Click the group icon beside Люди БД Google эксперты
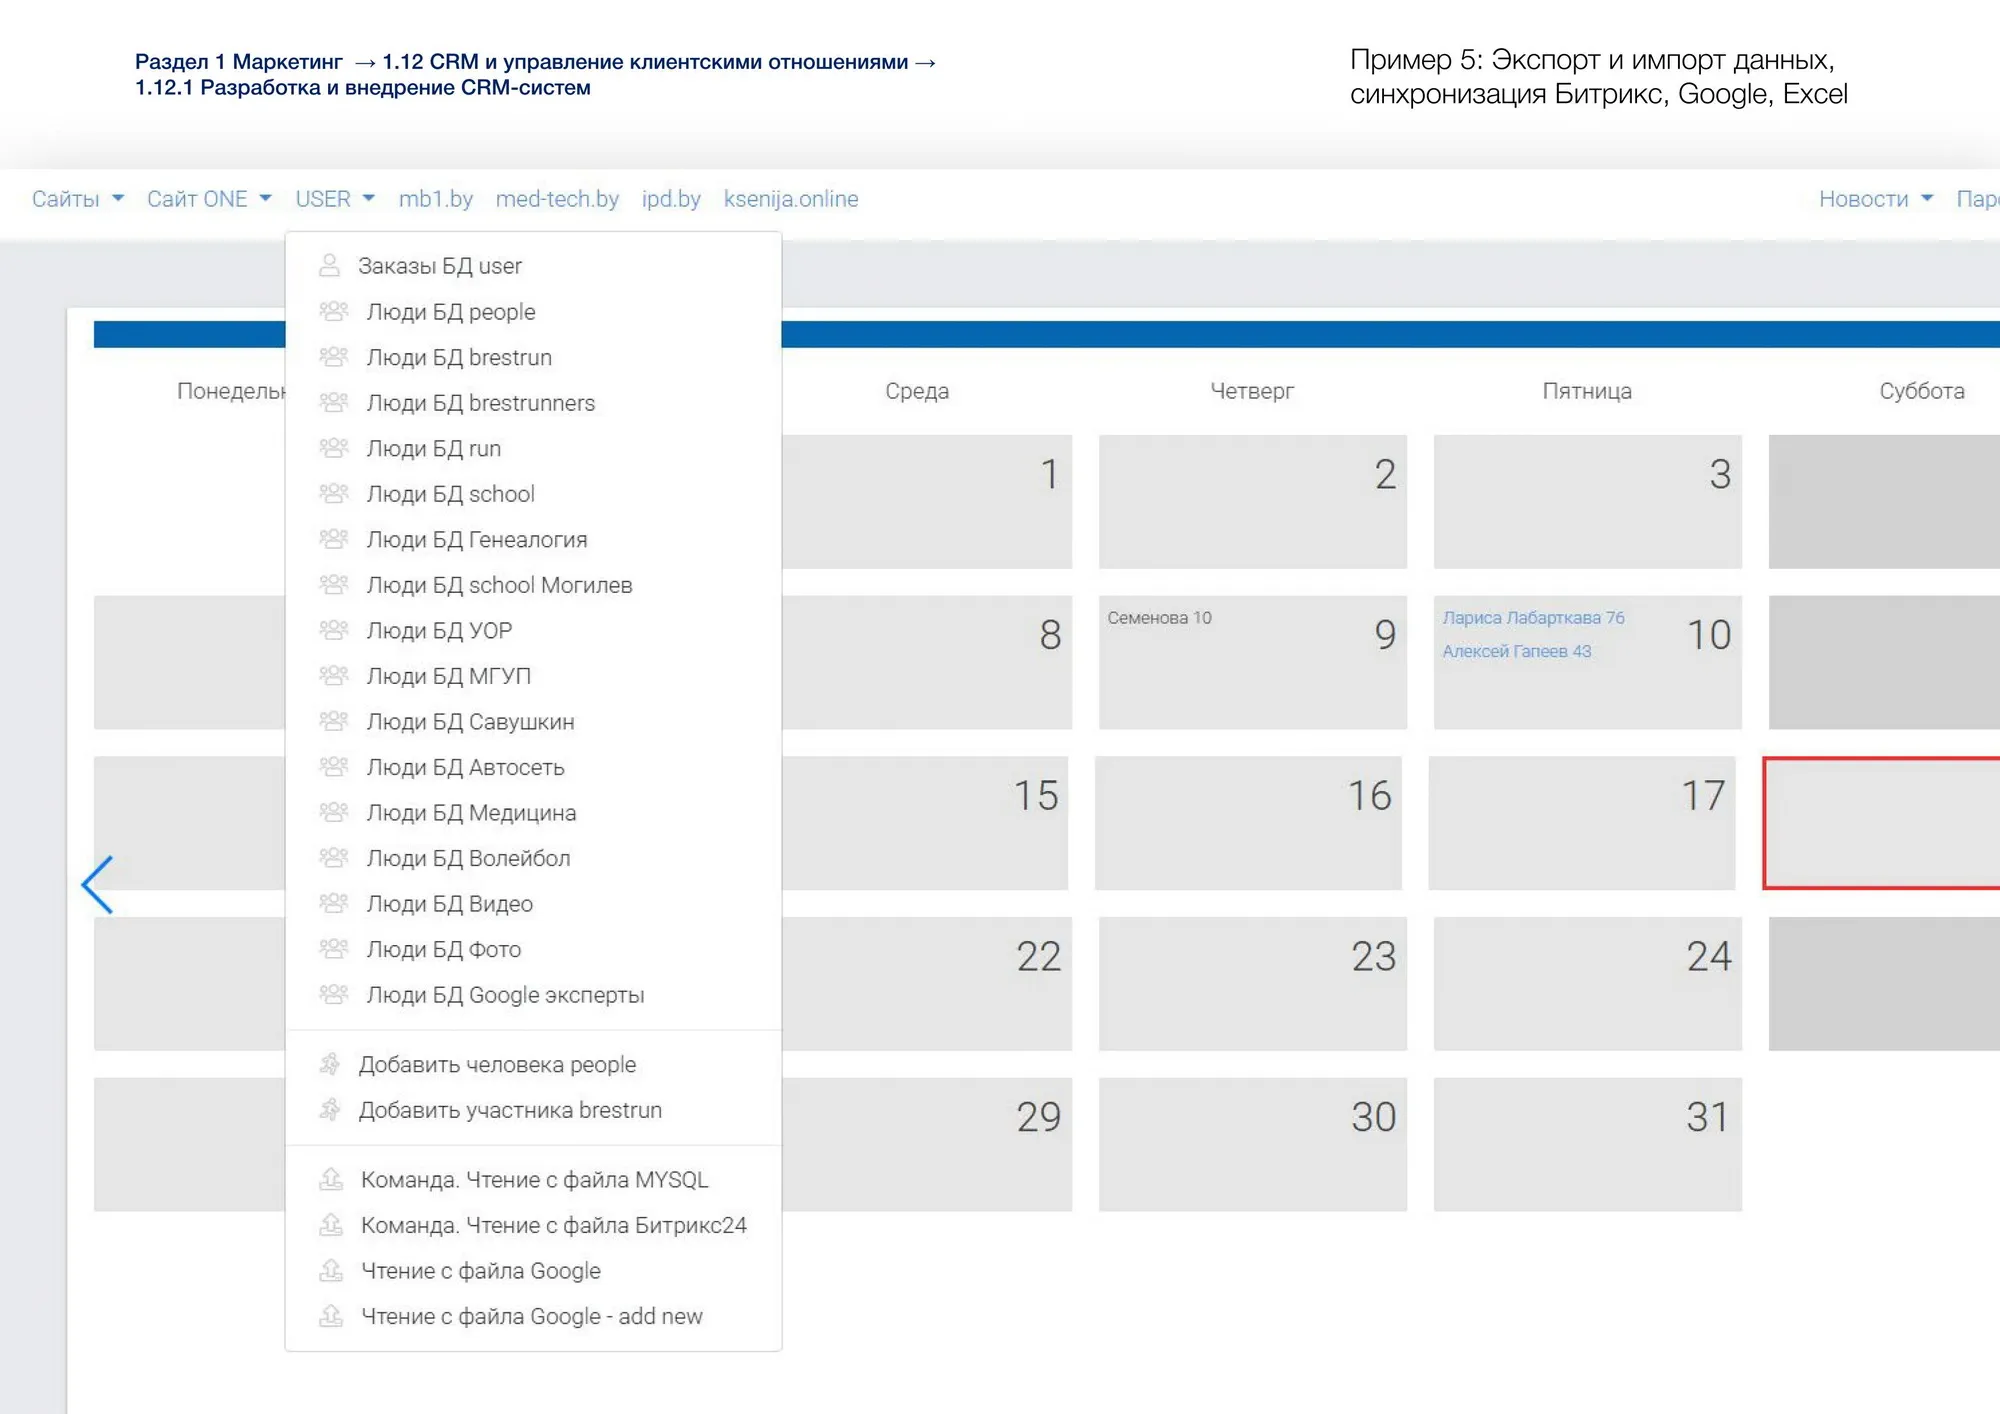The height and width of the screenshot is (1414, 2000). (x=333, y=994)
